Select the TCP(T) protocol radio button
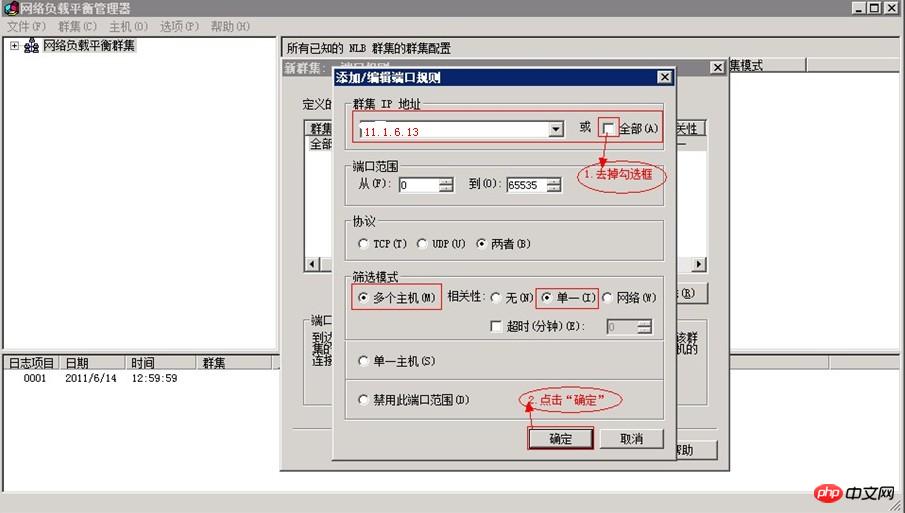Viewport: 905px width, 513px height. [363, 244]
